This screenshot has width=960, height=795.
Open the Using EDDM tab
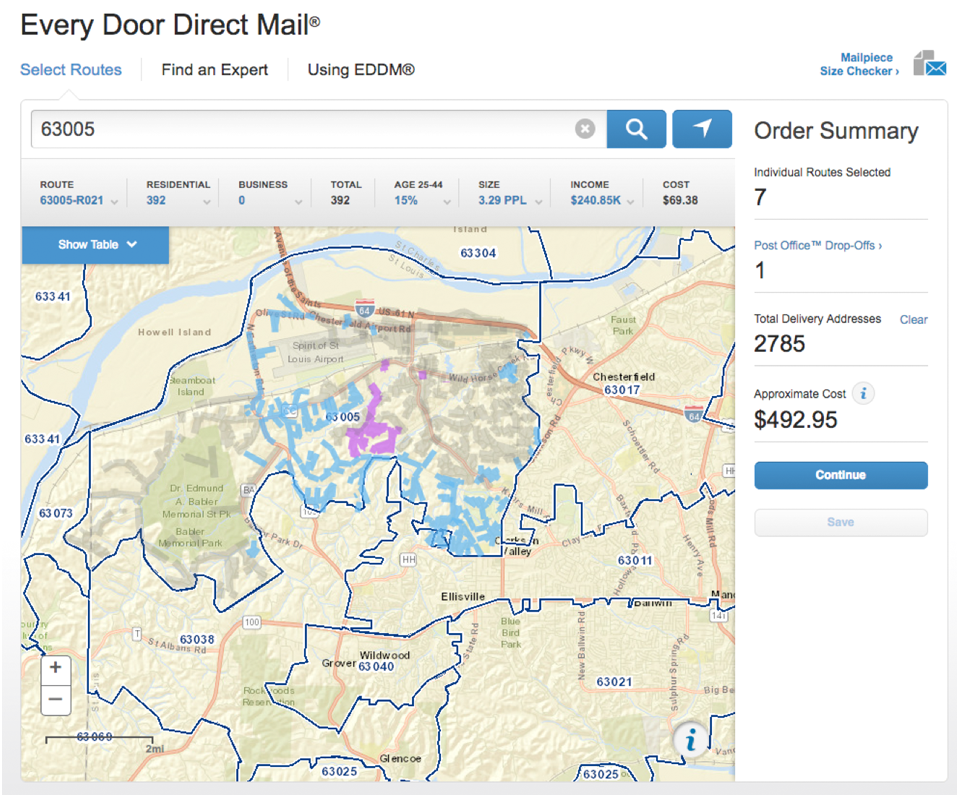click(360, 69)
